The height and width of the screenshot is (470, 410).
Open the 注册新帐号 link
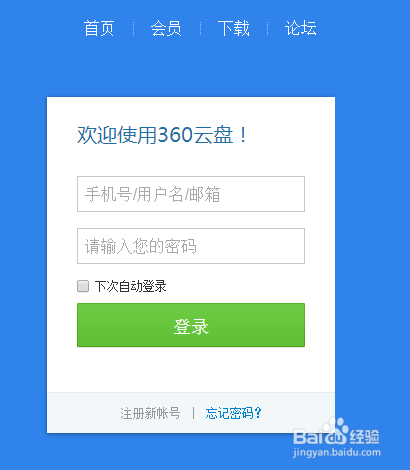click(150, 413)
